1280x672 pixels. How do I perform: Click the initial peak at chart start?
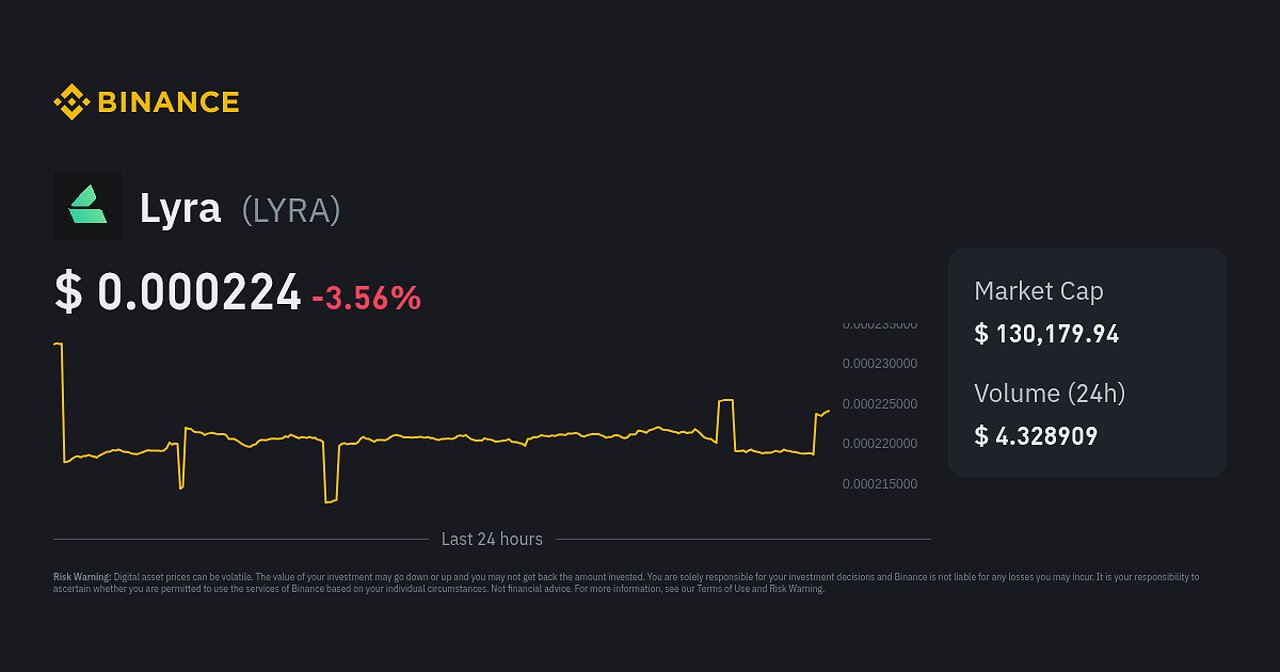tap(58, 344)
